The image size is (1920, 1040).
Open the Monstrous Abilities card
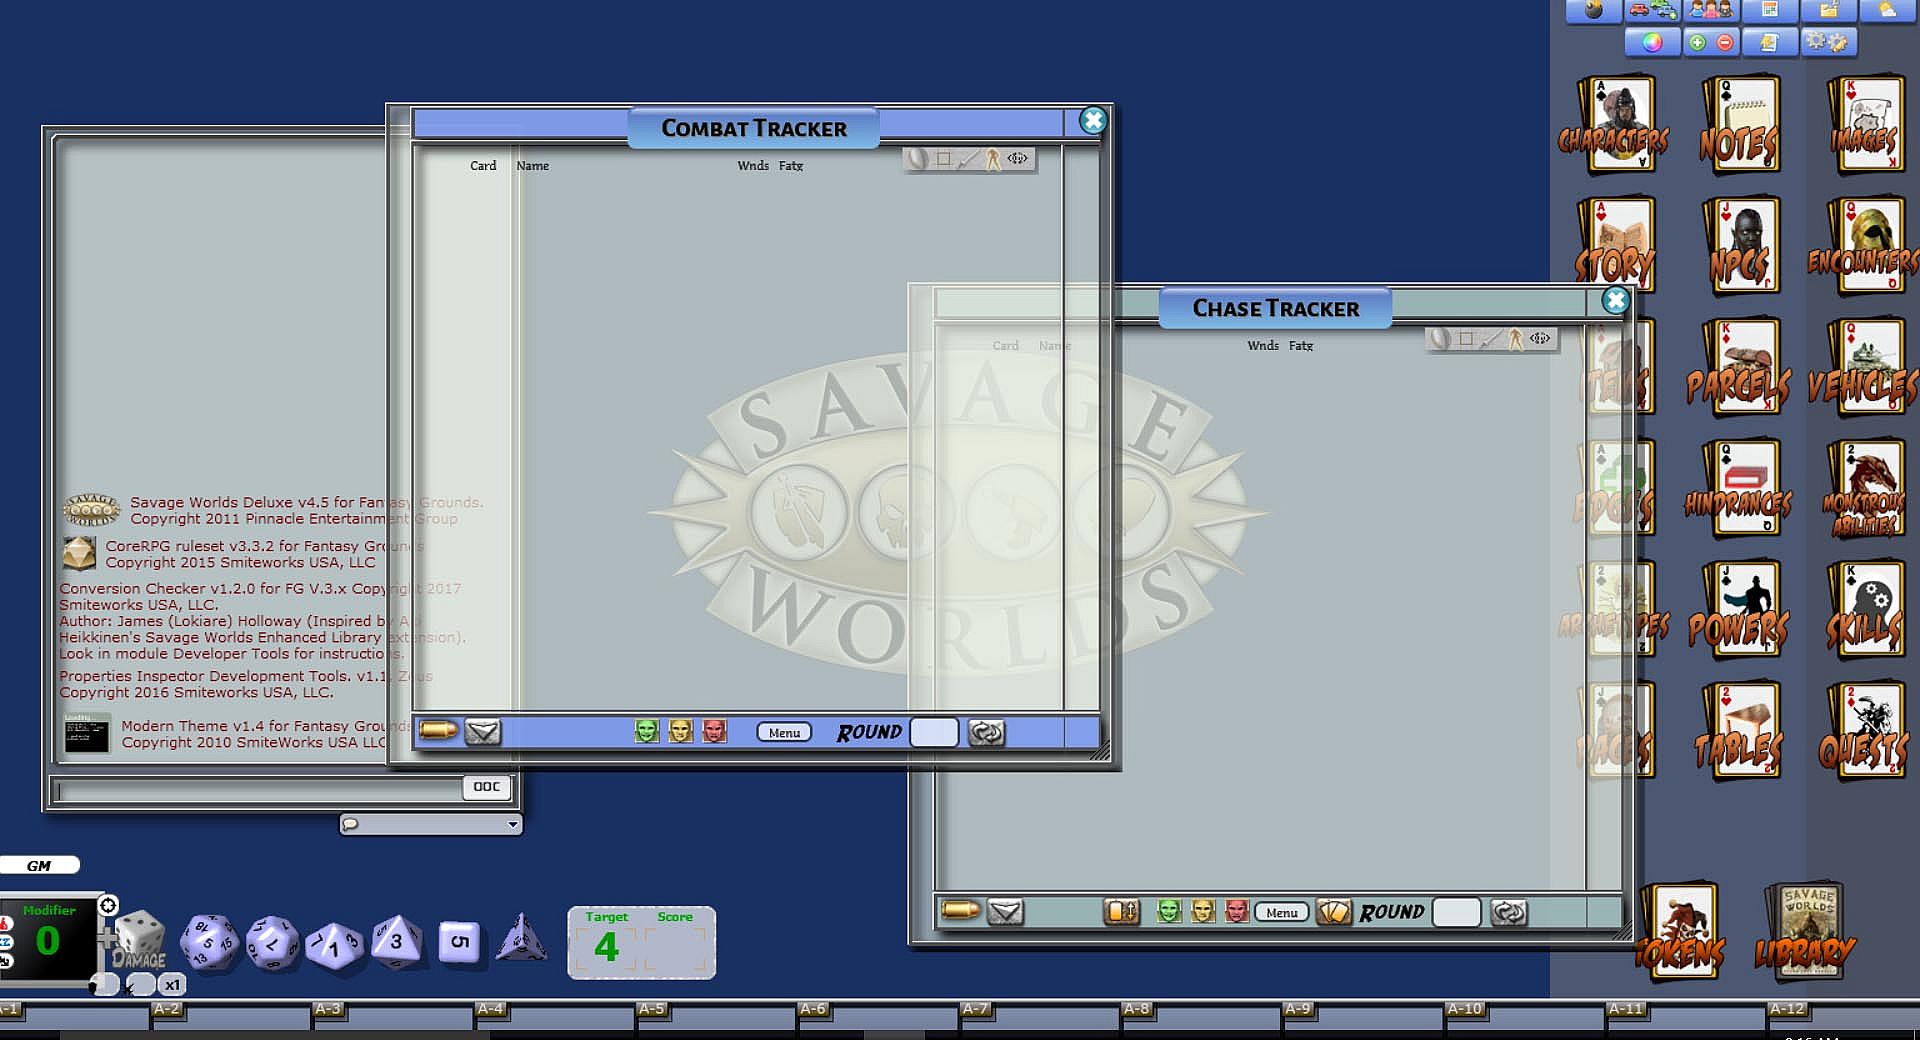click(1864, 490)
